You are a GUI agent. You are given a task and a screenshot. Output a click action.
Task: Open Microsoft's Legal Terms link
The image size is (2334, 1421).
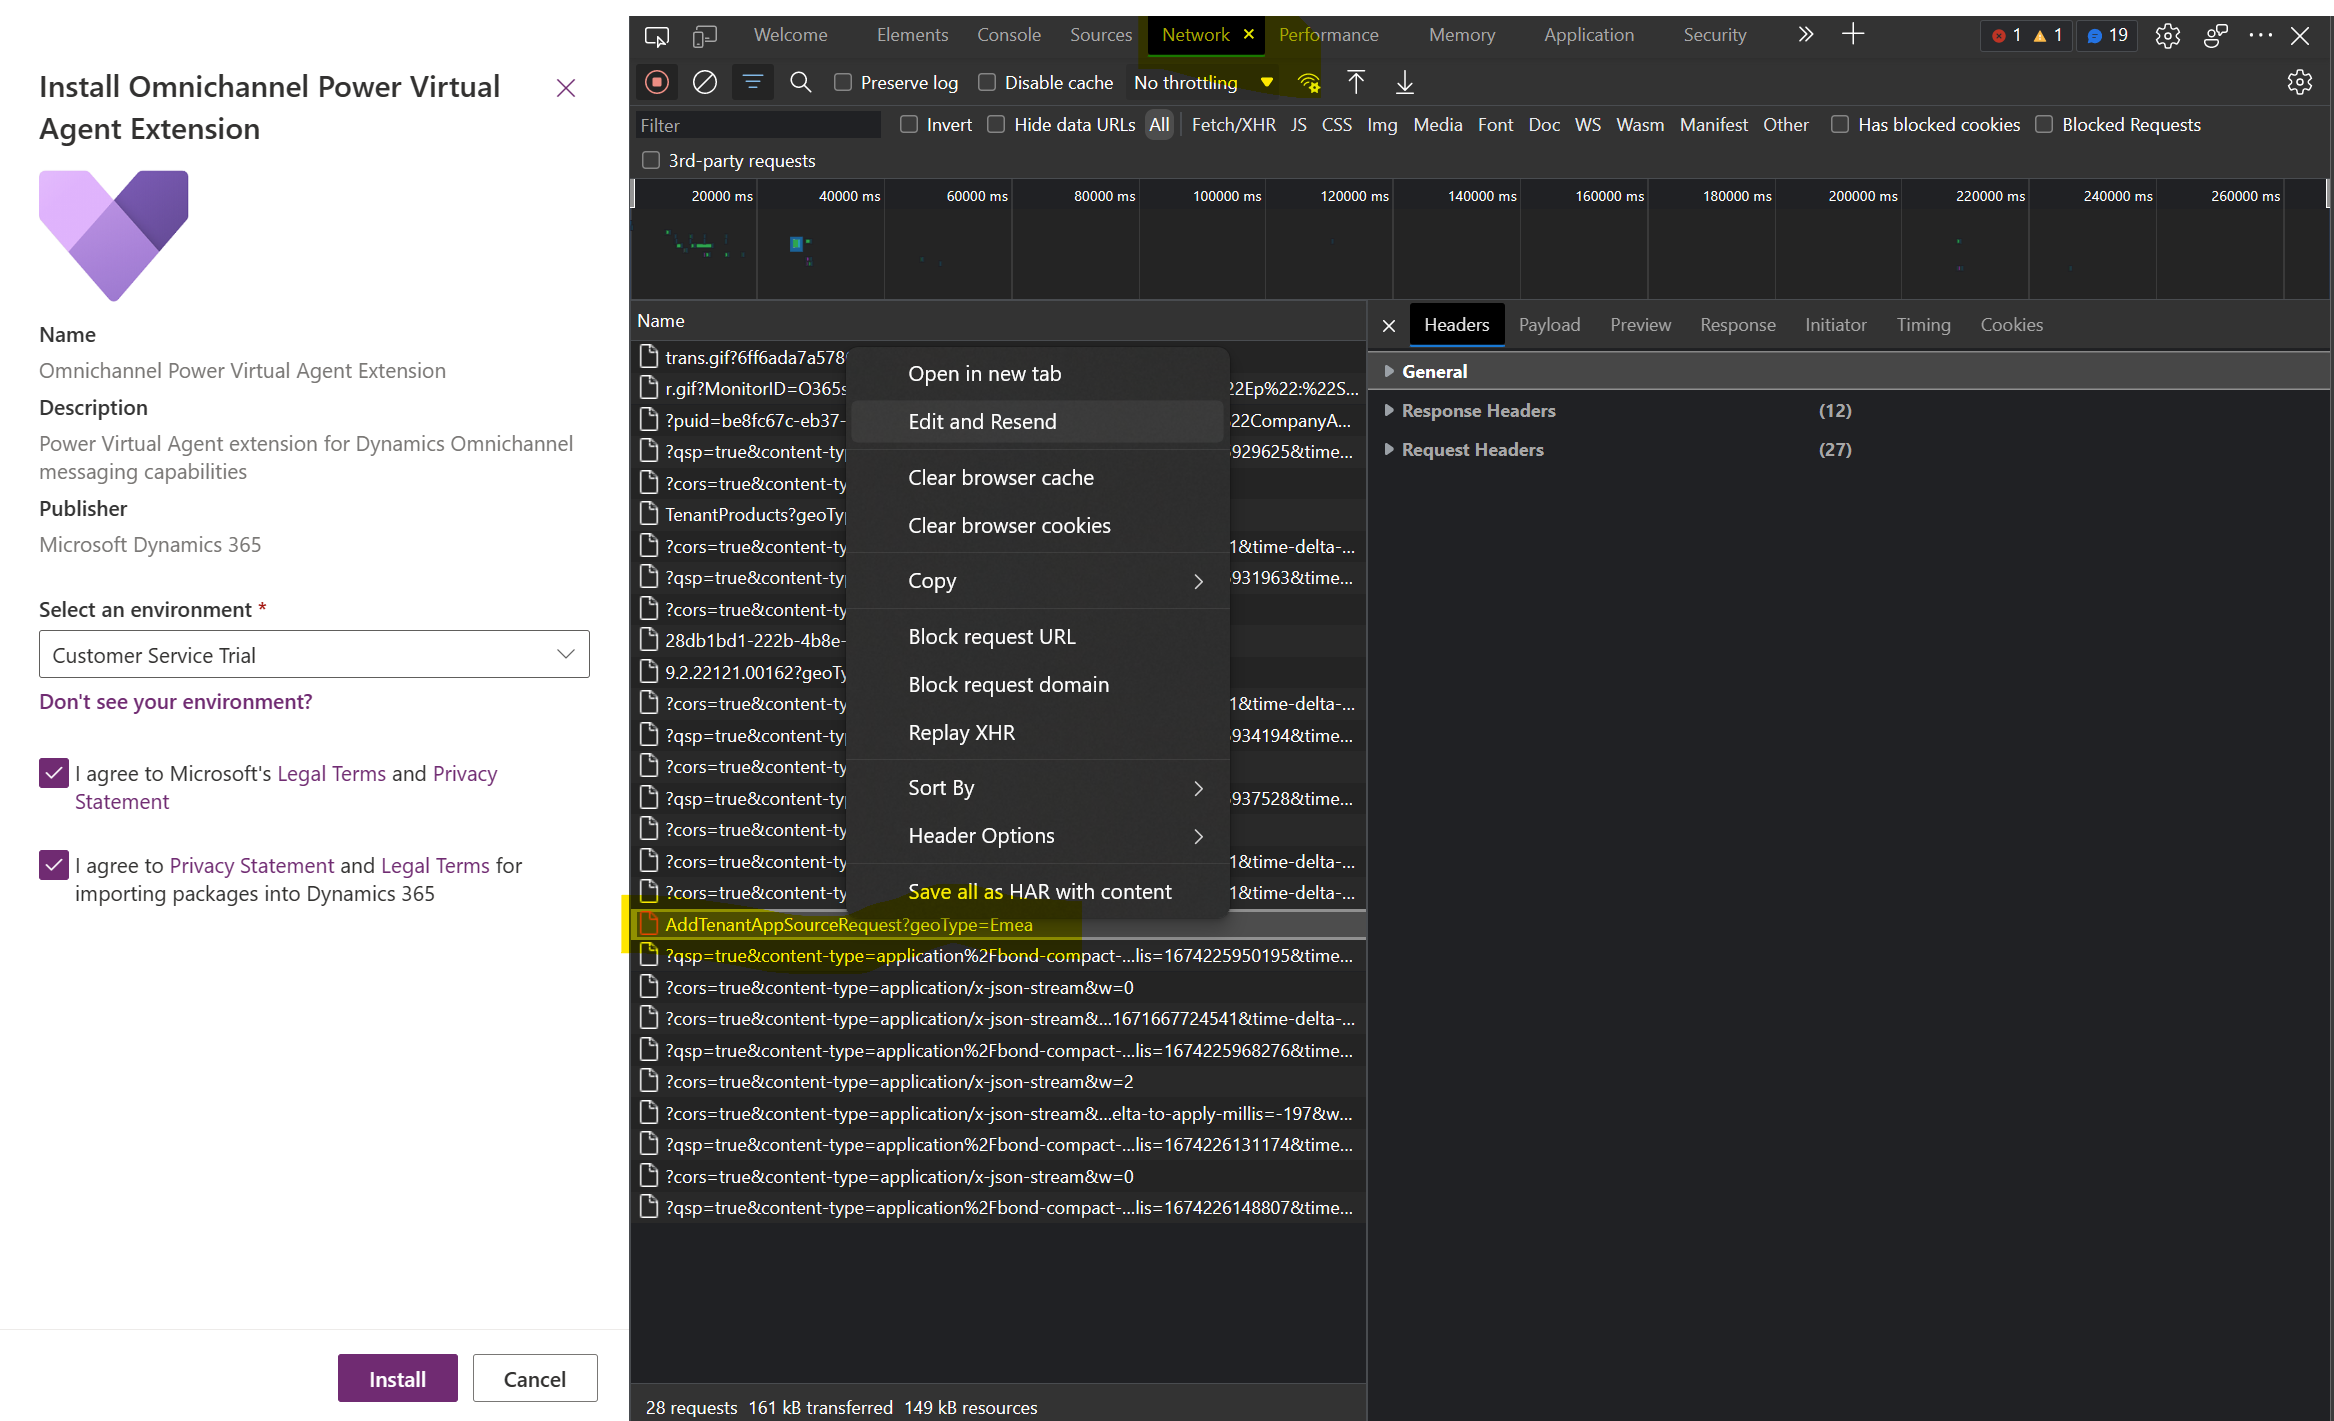(331, 774)
